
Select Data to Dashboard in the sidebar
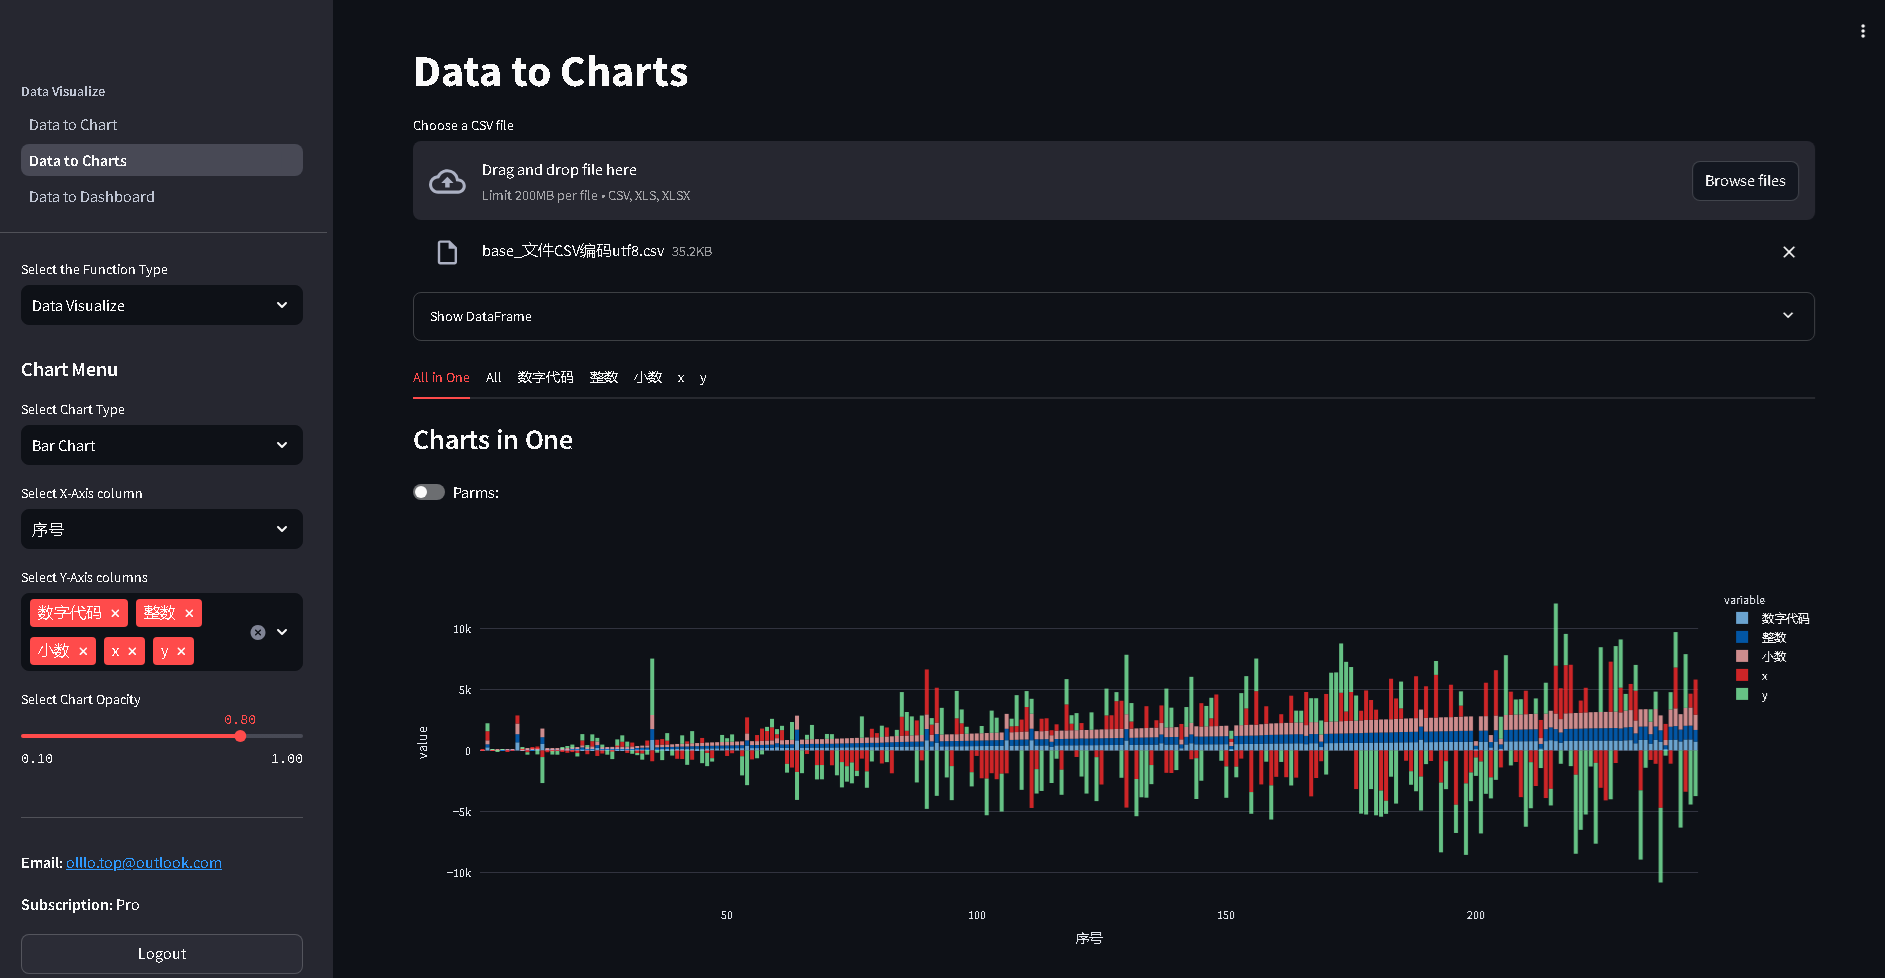click(x=91, y=196)
